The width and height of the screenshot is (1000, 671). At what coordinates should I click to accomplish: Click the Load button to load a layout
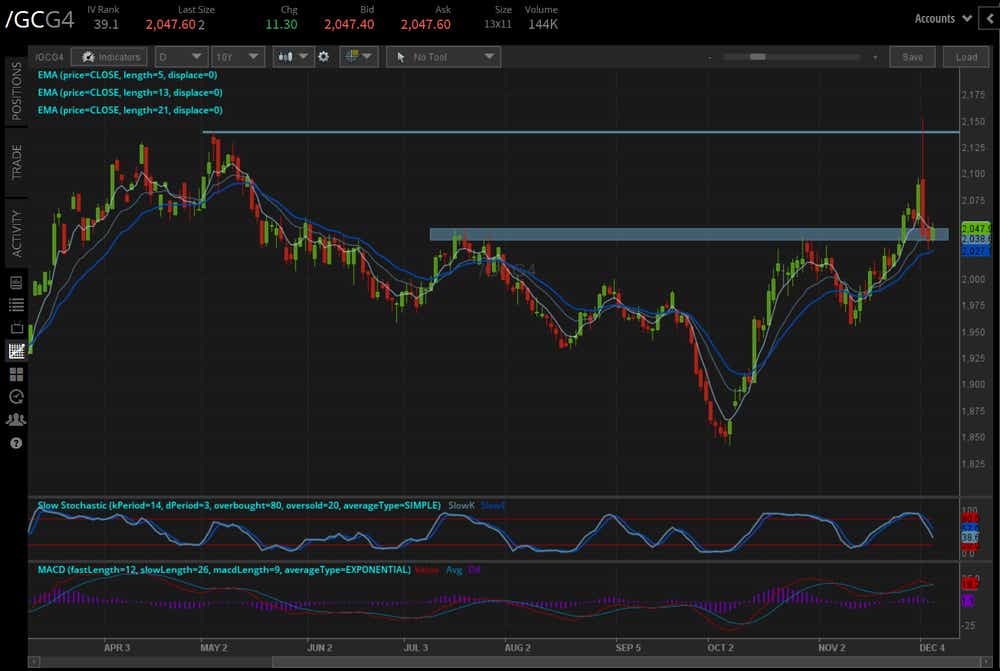pyautogui.click(x=966, y=57)
